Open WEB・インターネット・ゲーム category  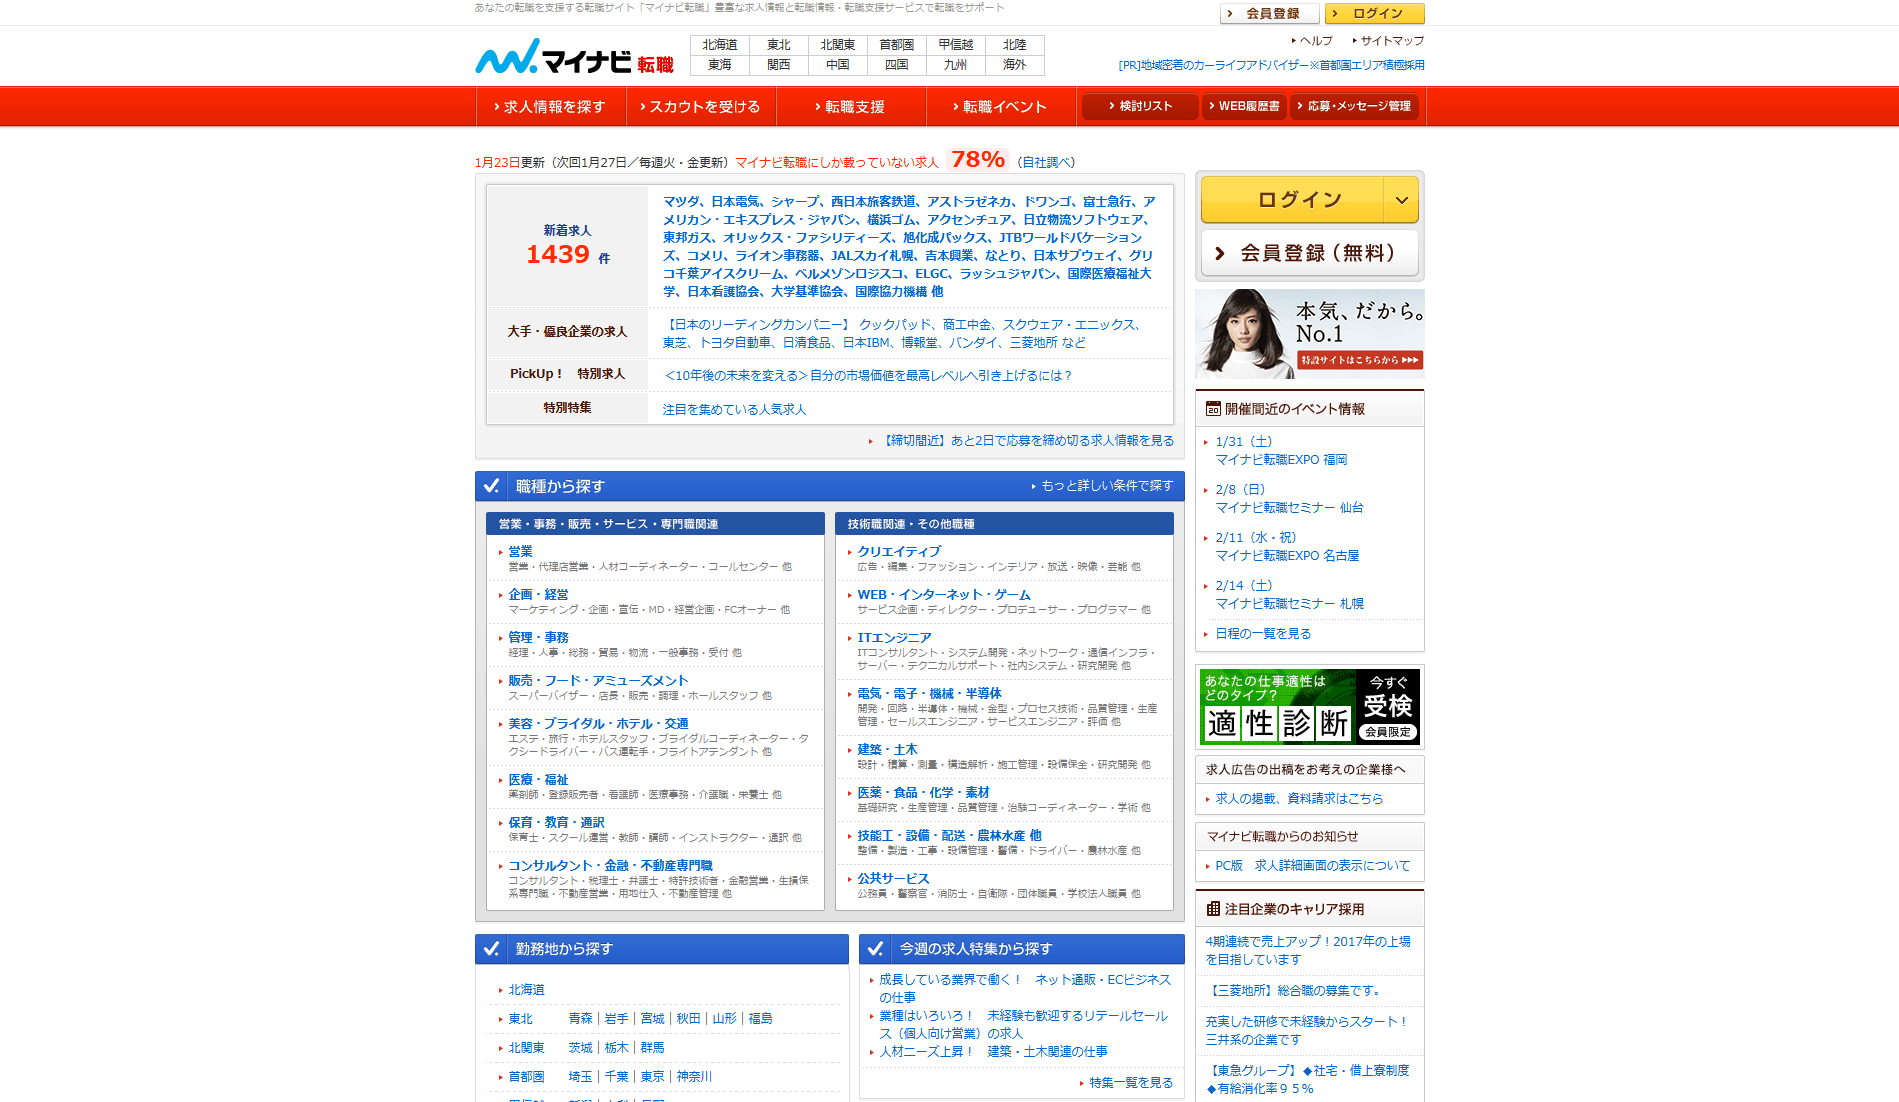pyautogui.click(x=944, y=595)
